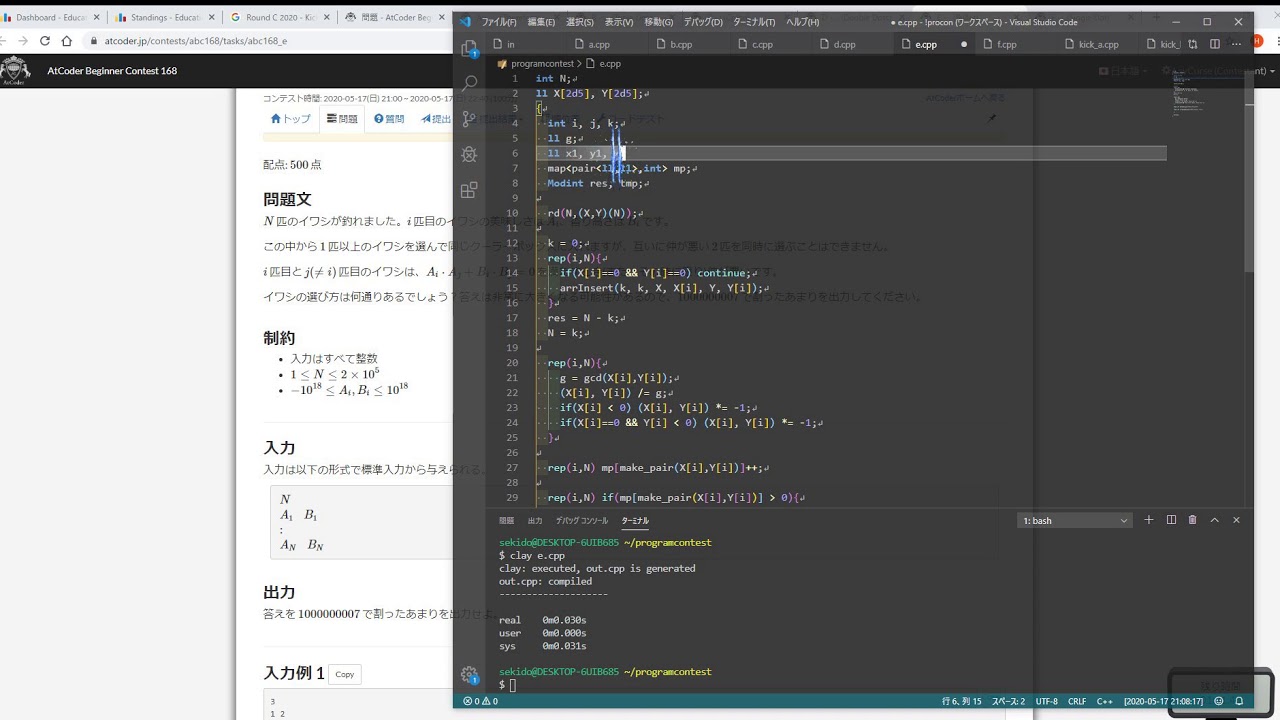Open the ターミナル(T) menu in VS Code

click(754, 22)
